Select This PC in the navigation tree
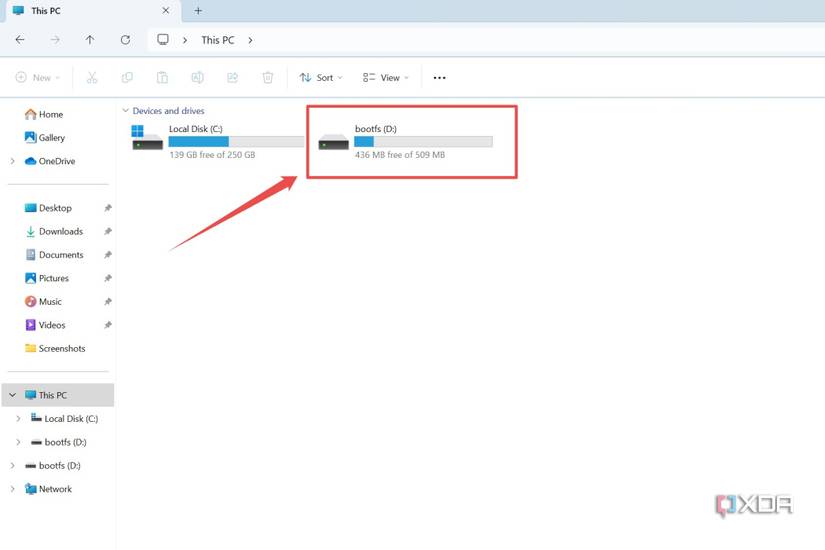Image resolution: width=825 pixels, height=550 pixels. [58, 395]
